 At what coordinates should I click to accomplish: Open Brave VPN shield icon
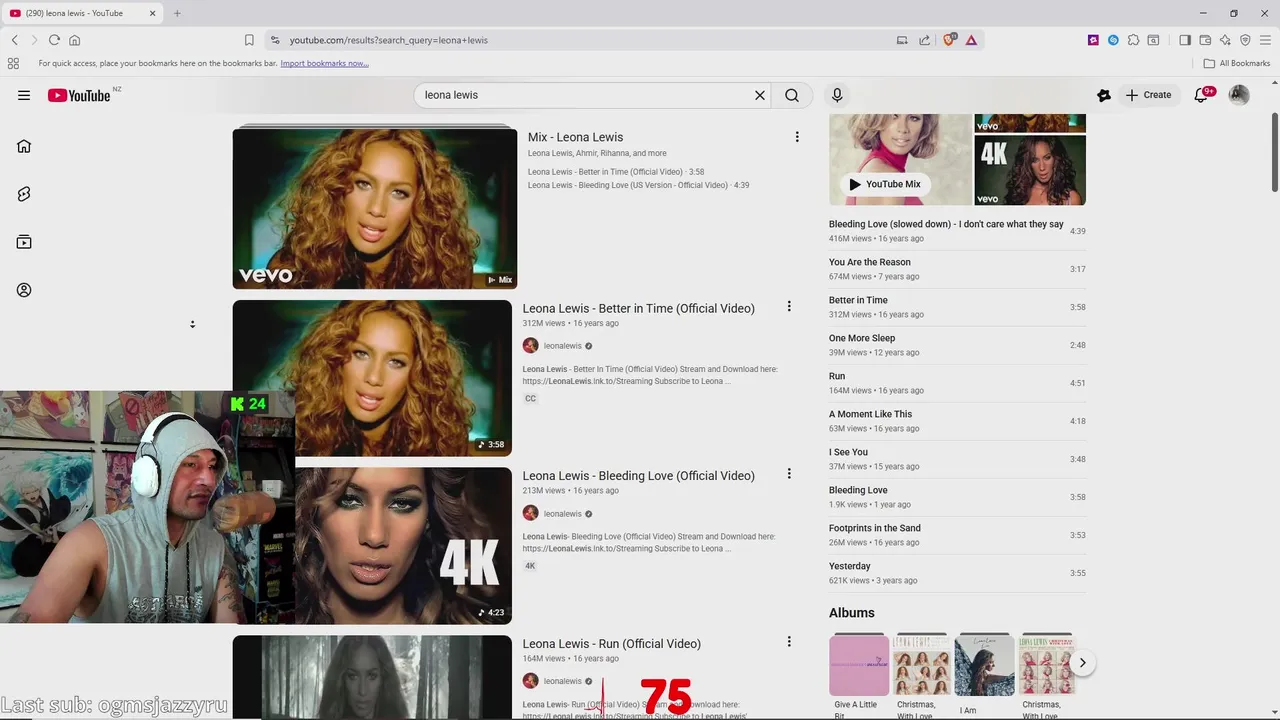click(x=1245, y=40)
